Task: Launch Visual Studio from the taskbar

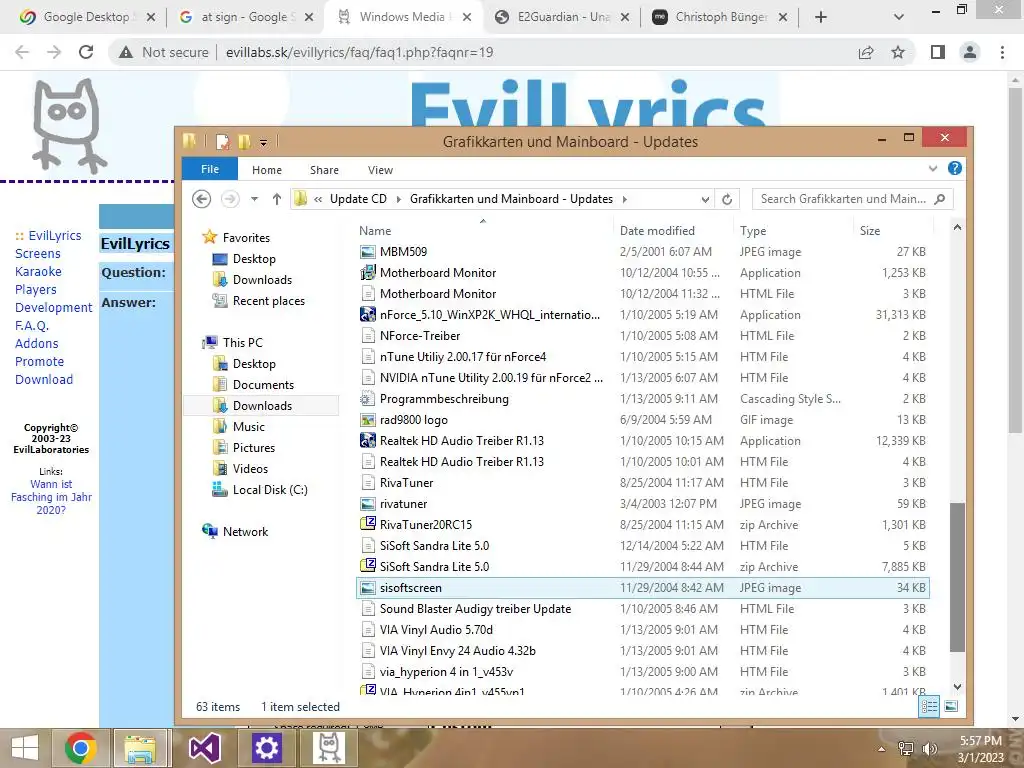Action: click(205, 748)
